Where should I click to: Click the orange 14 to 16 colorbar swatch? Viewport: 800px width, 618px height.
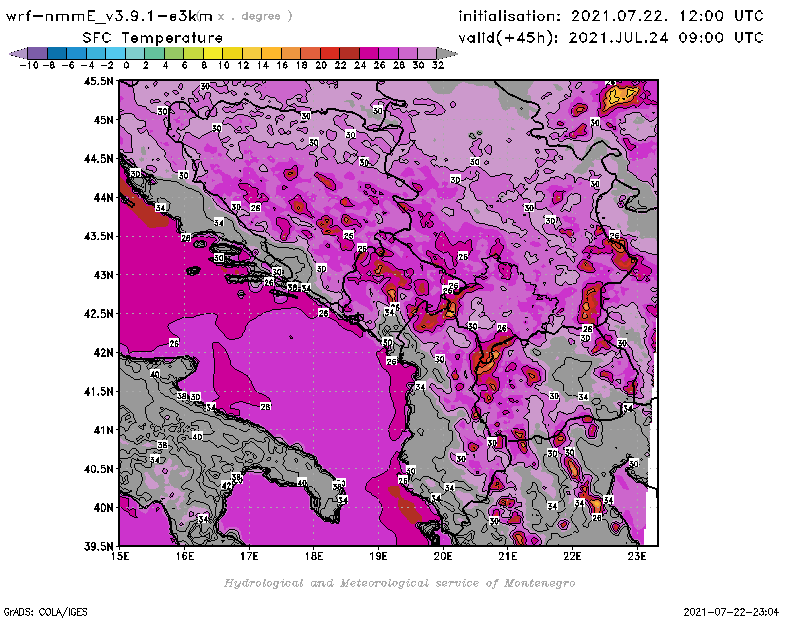pos(271,53)
